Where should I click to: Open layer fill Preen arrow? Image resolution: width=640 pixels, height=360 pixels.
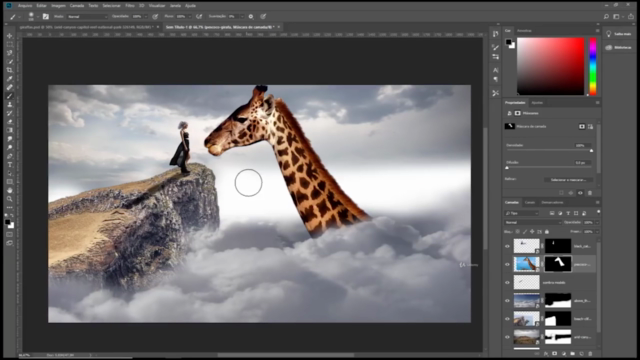(x=597, y=232)
